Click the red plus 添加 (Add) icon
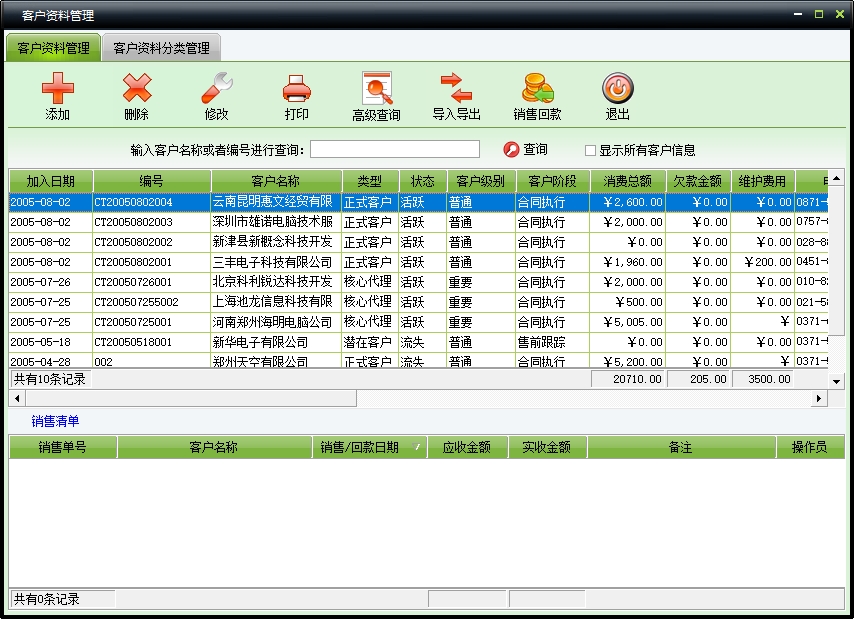This screenshot has height=619, width=854. (58, 90)
